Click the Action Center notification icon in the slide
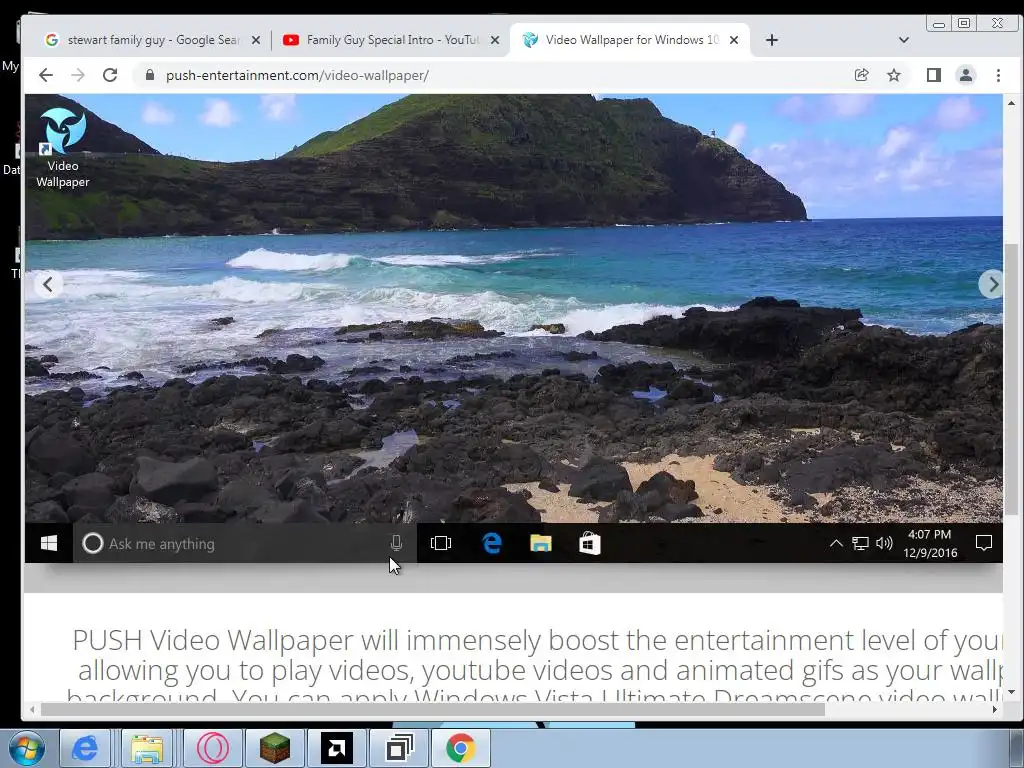Viewport: 1024px width, 768px height. [984, 543]
